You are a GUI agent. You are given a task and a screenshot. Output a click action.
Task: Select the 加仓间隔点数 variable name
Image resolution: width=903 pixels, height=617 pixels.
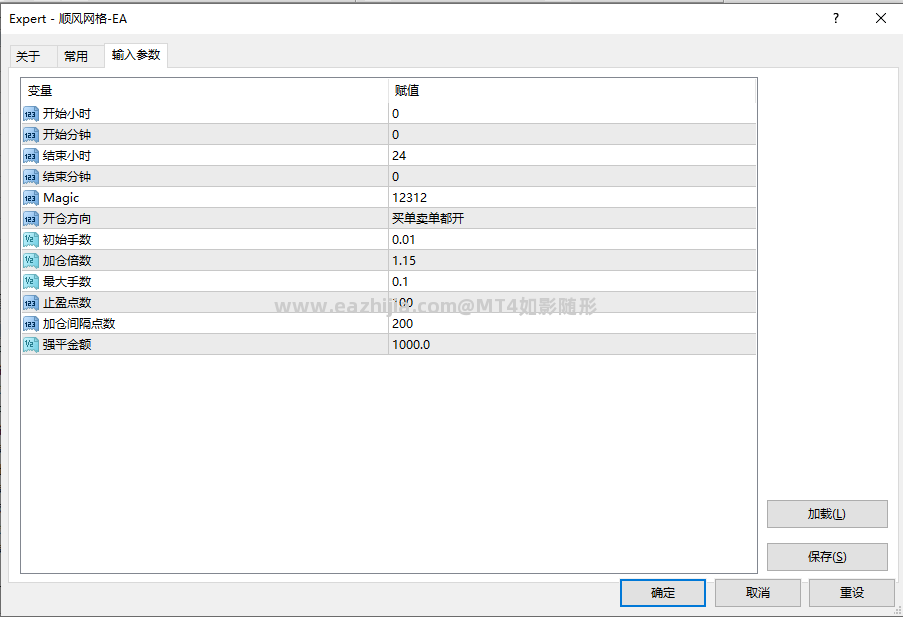tap(79, 324)
